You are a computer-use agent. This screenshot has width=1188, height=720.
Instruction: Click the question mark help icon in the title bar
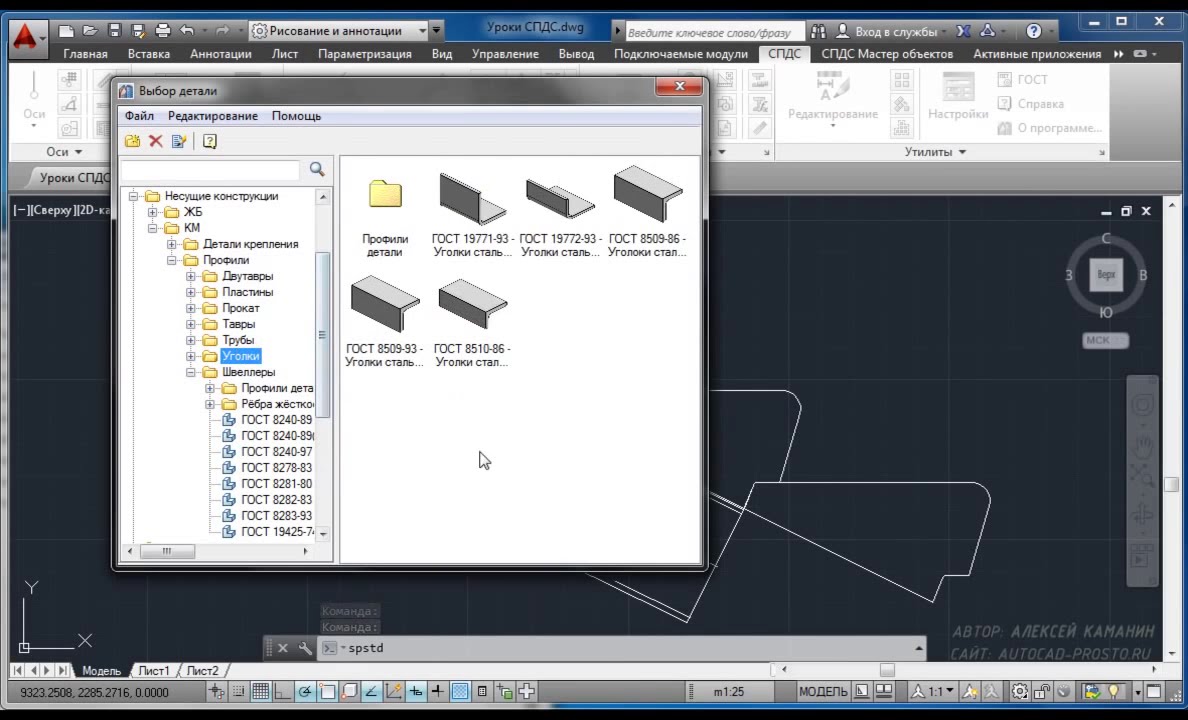[1033, 31]
